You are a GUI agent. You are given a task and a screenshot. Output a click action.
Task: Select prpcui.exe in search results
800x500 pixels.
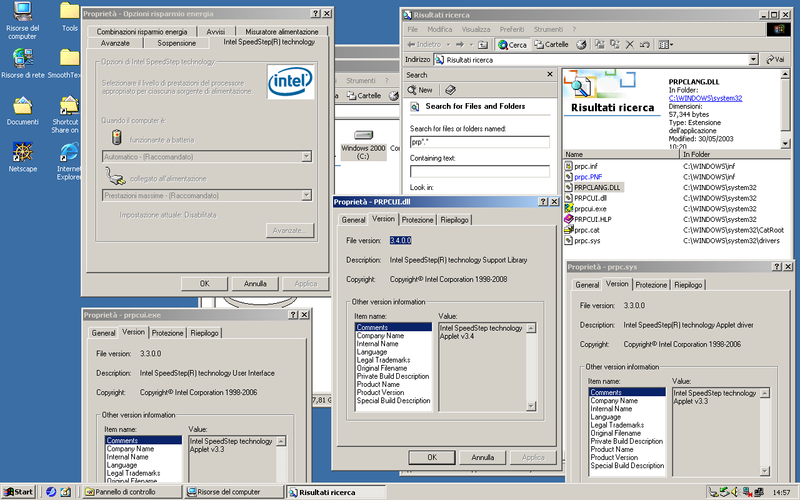pos(585,209)
